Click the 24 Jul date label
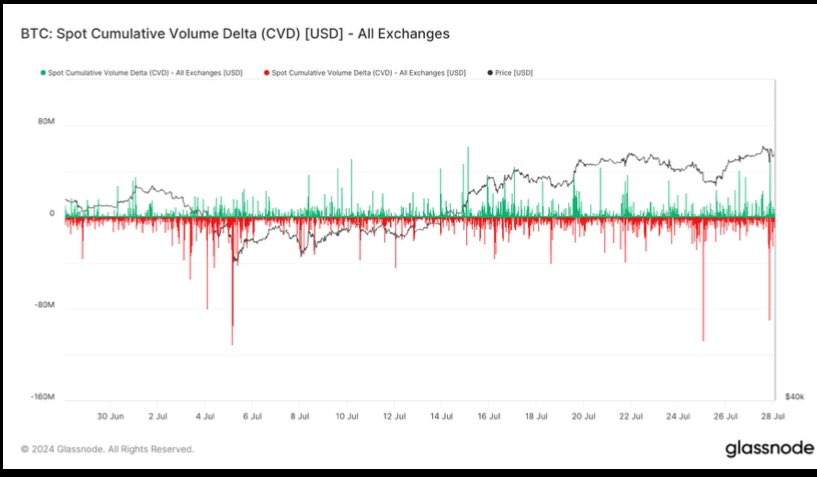This screenshot has height=477, width=817. pos(678,417)
